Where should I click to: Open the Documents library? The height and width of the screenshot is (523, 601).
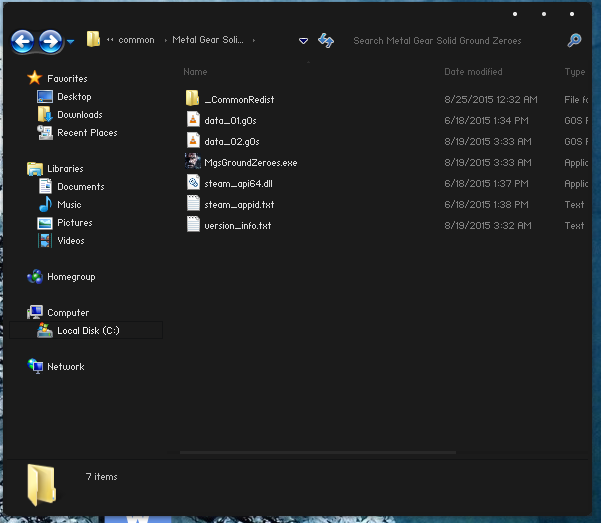tap(80, 187)
